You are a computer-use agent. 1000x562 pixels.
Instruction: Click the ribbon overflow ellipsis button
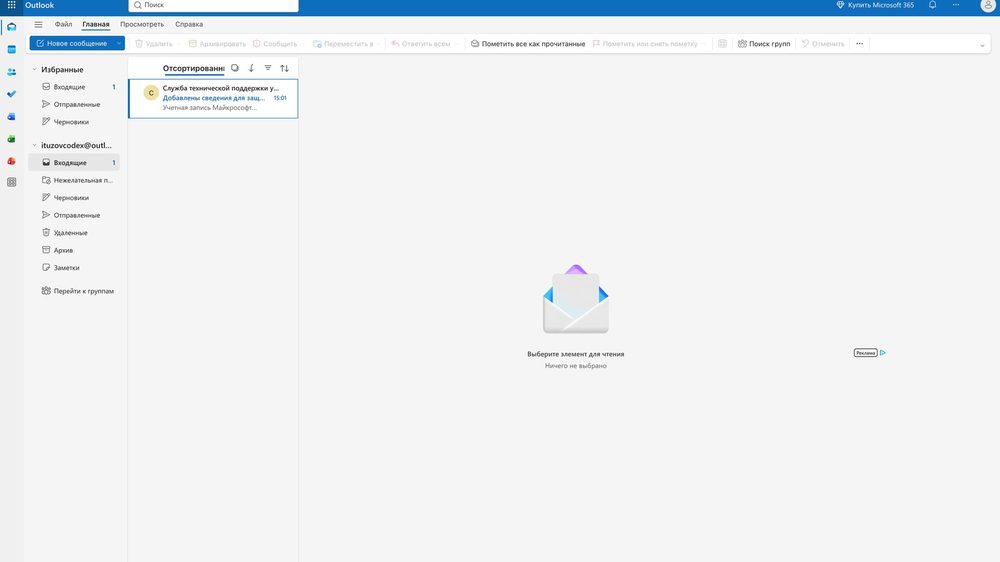click(x=860, y=43)
